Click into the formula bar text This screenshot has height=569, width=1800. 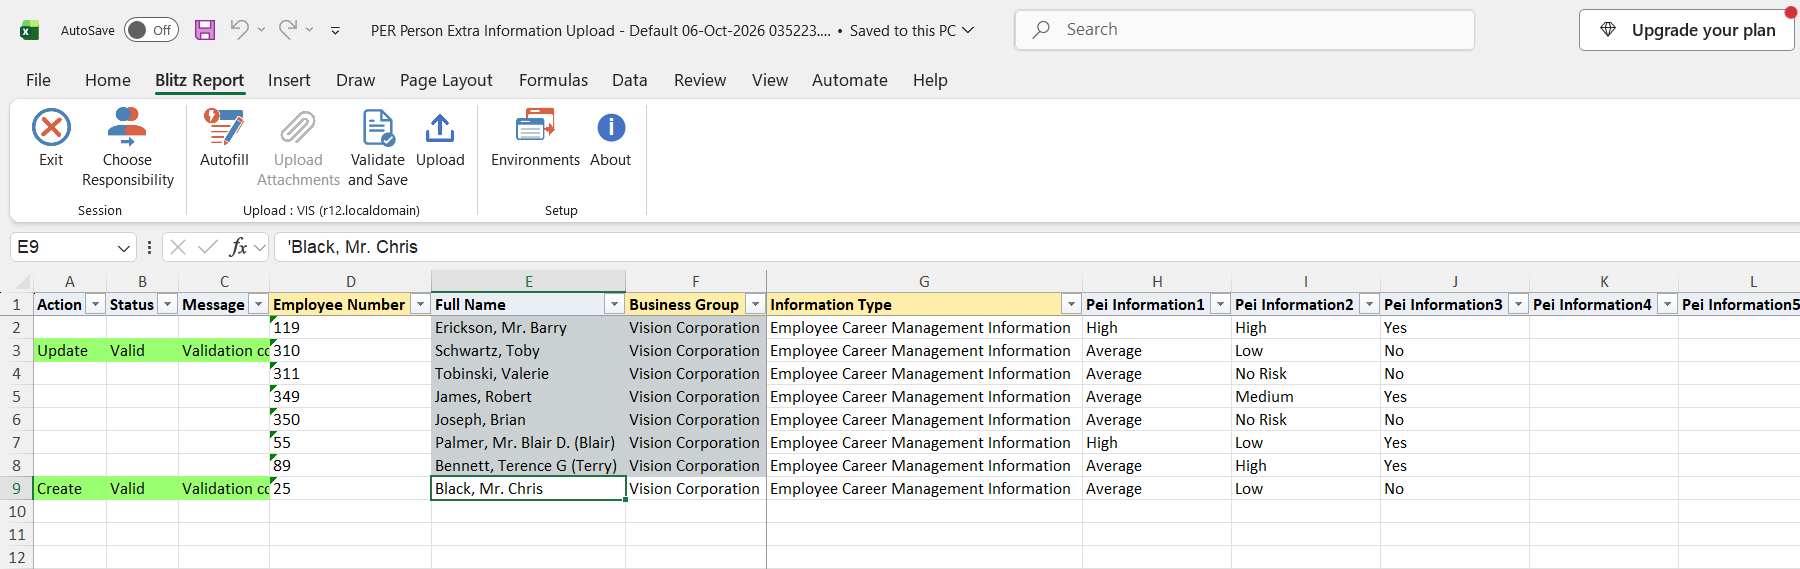1036,247
